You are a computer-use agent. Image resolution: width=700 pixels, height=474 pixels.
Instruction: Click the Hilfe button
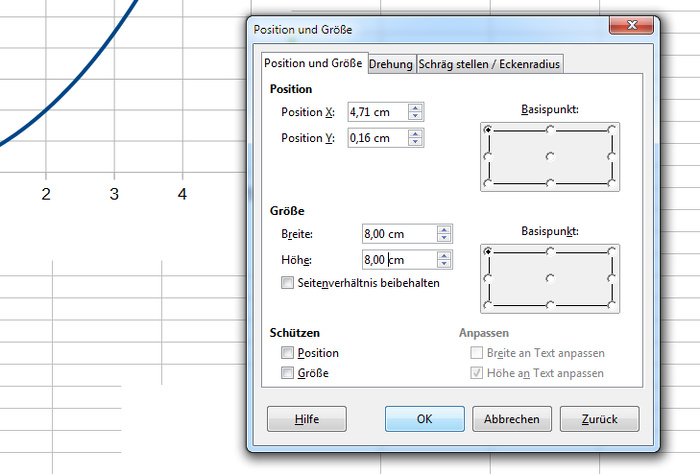pos(307,419)
